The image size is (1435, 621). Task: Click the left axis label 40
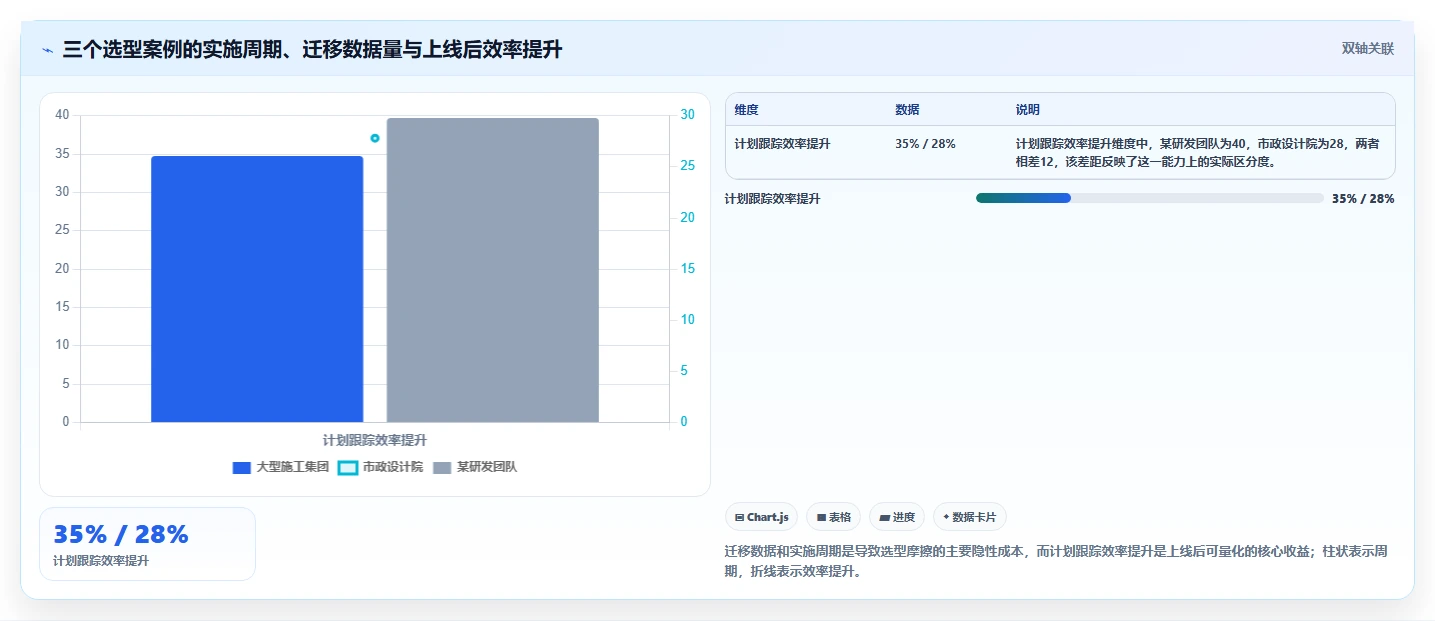click(62, 115)
